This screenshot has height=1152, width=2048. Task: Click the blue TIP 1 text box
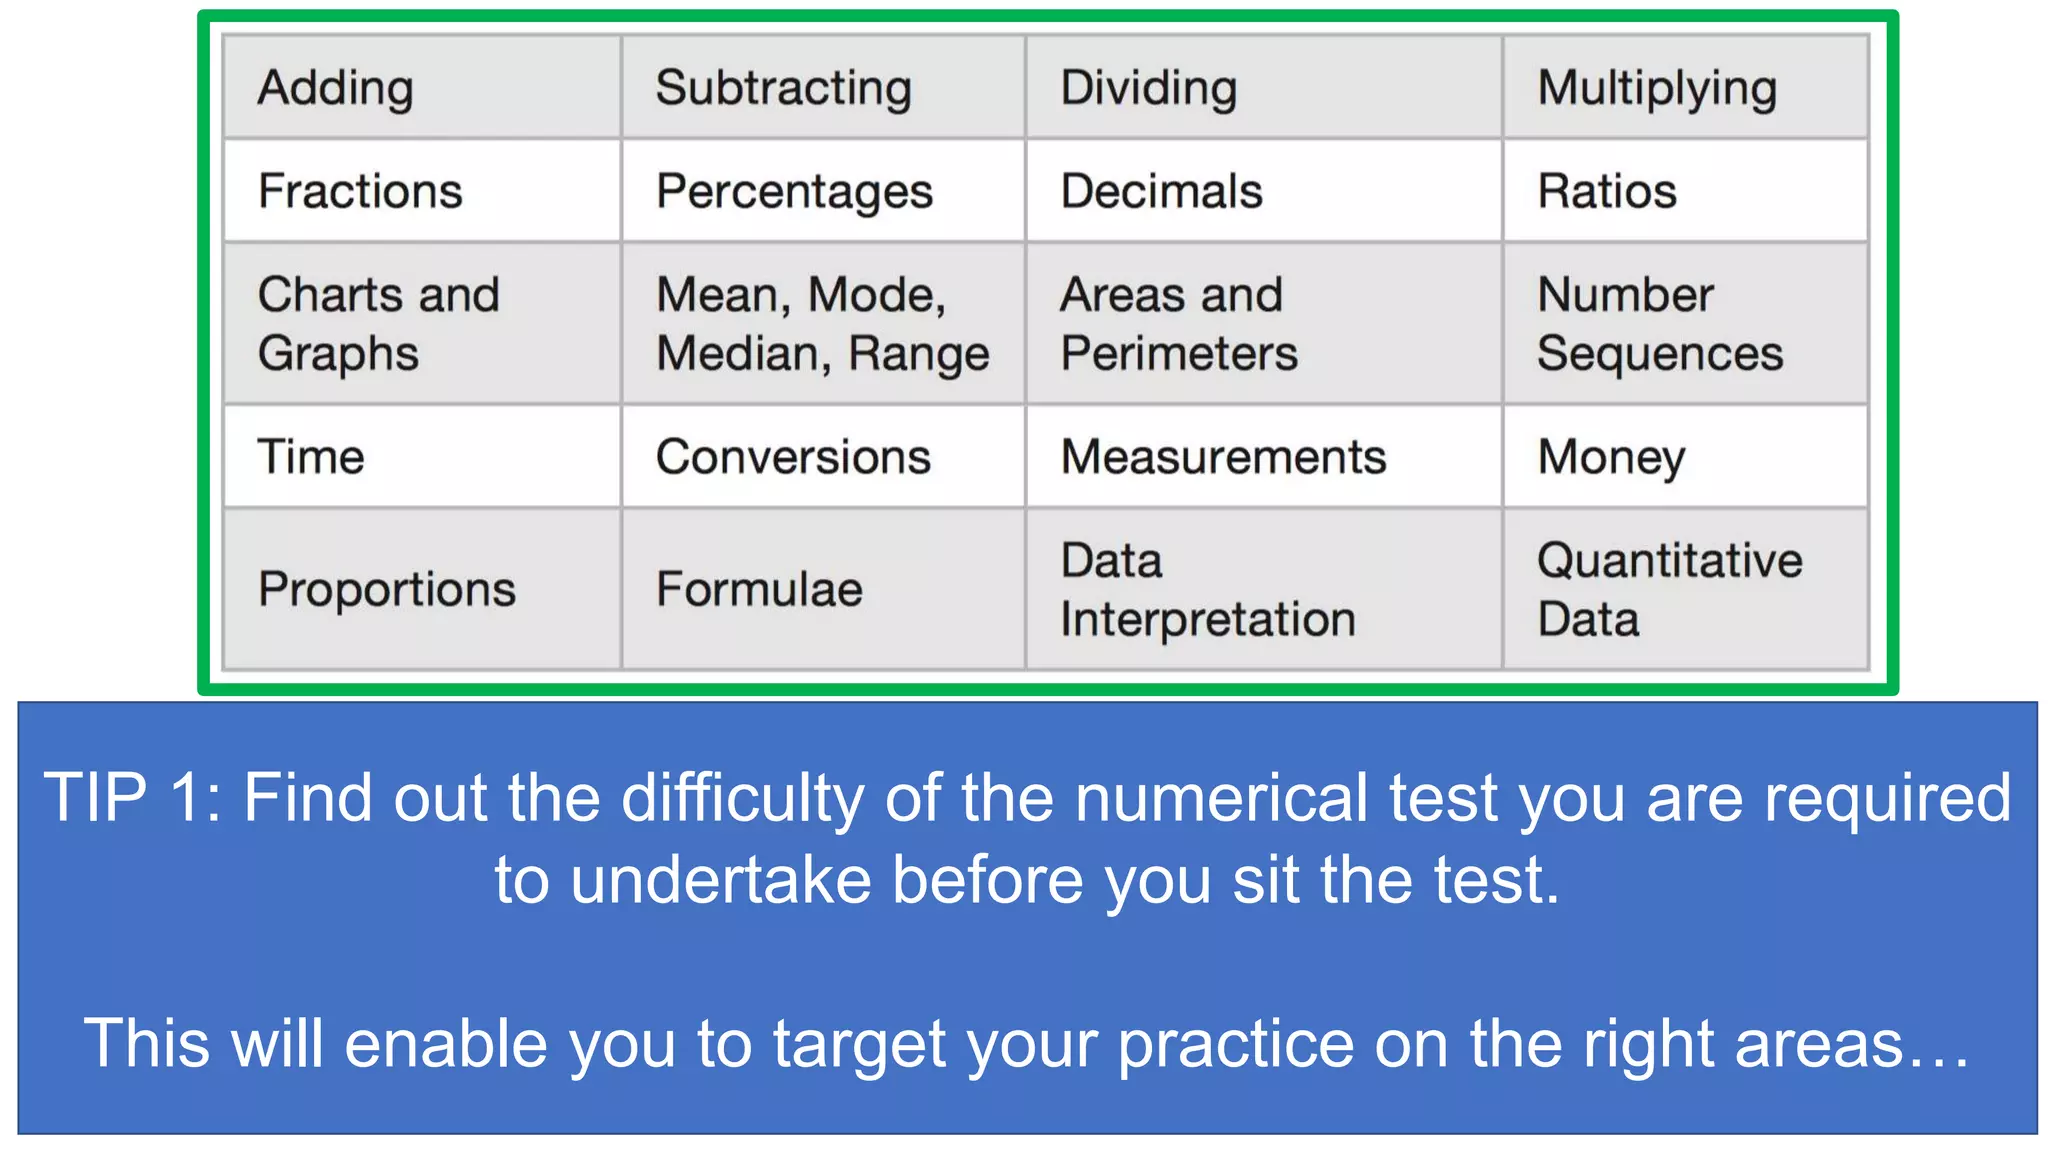click(x=1027, y=918)
